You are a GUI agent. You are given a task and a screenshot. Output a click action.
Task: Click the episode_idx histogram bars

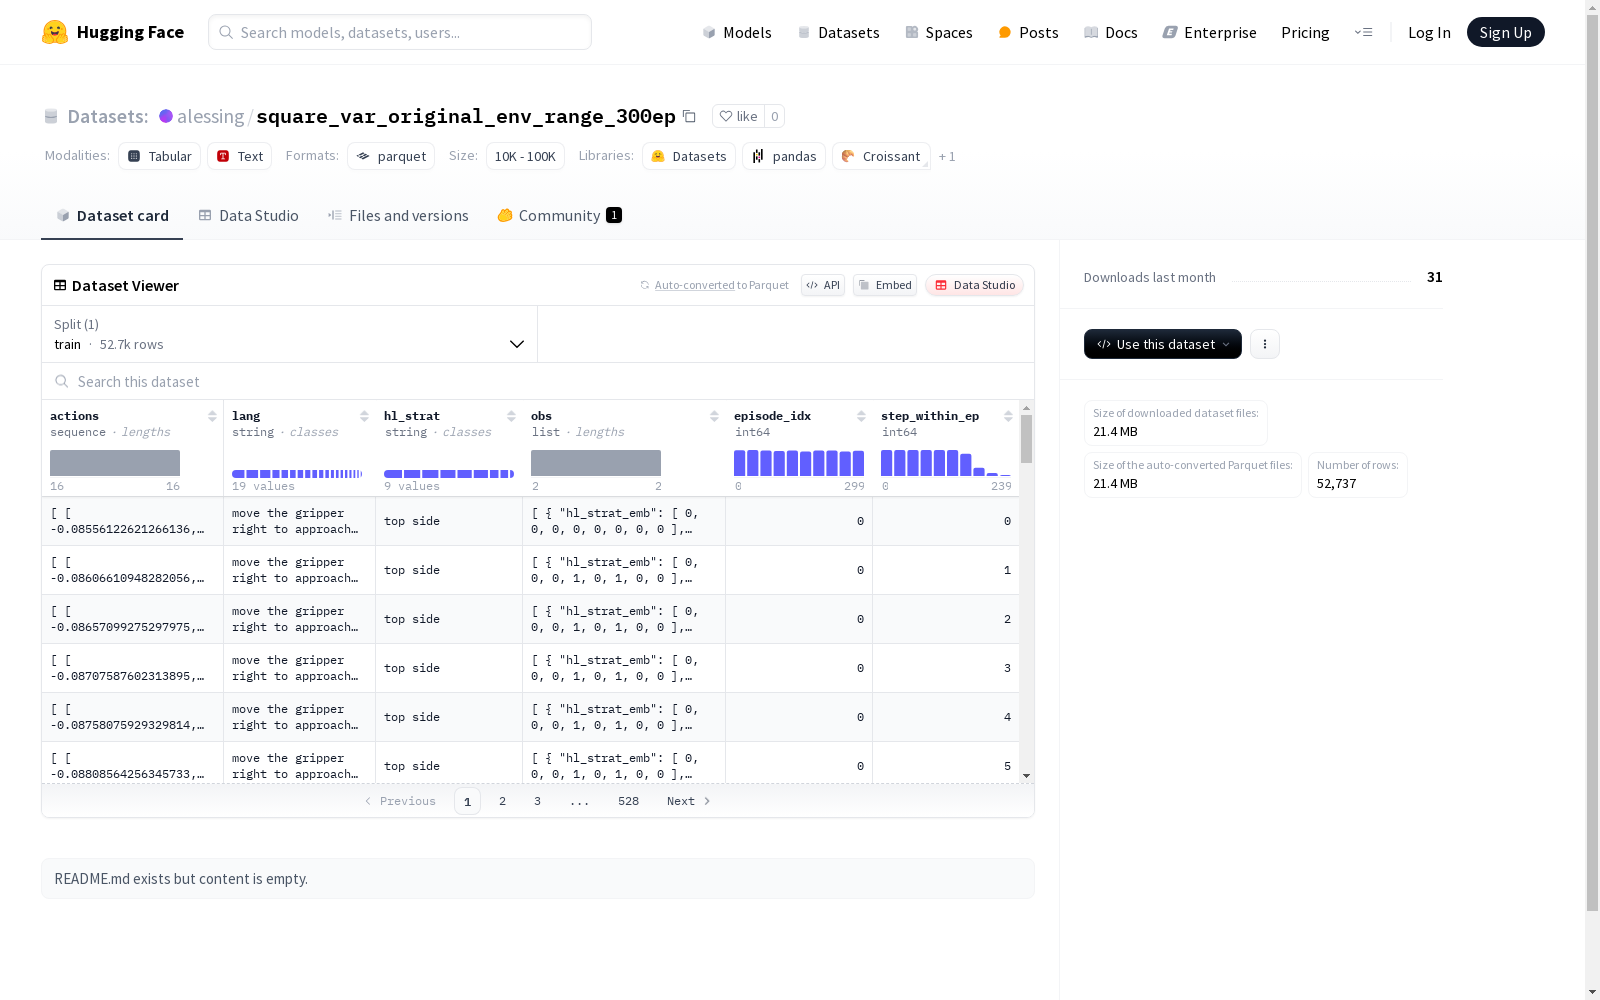(x=799, y=463)
